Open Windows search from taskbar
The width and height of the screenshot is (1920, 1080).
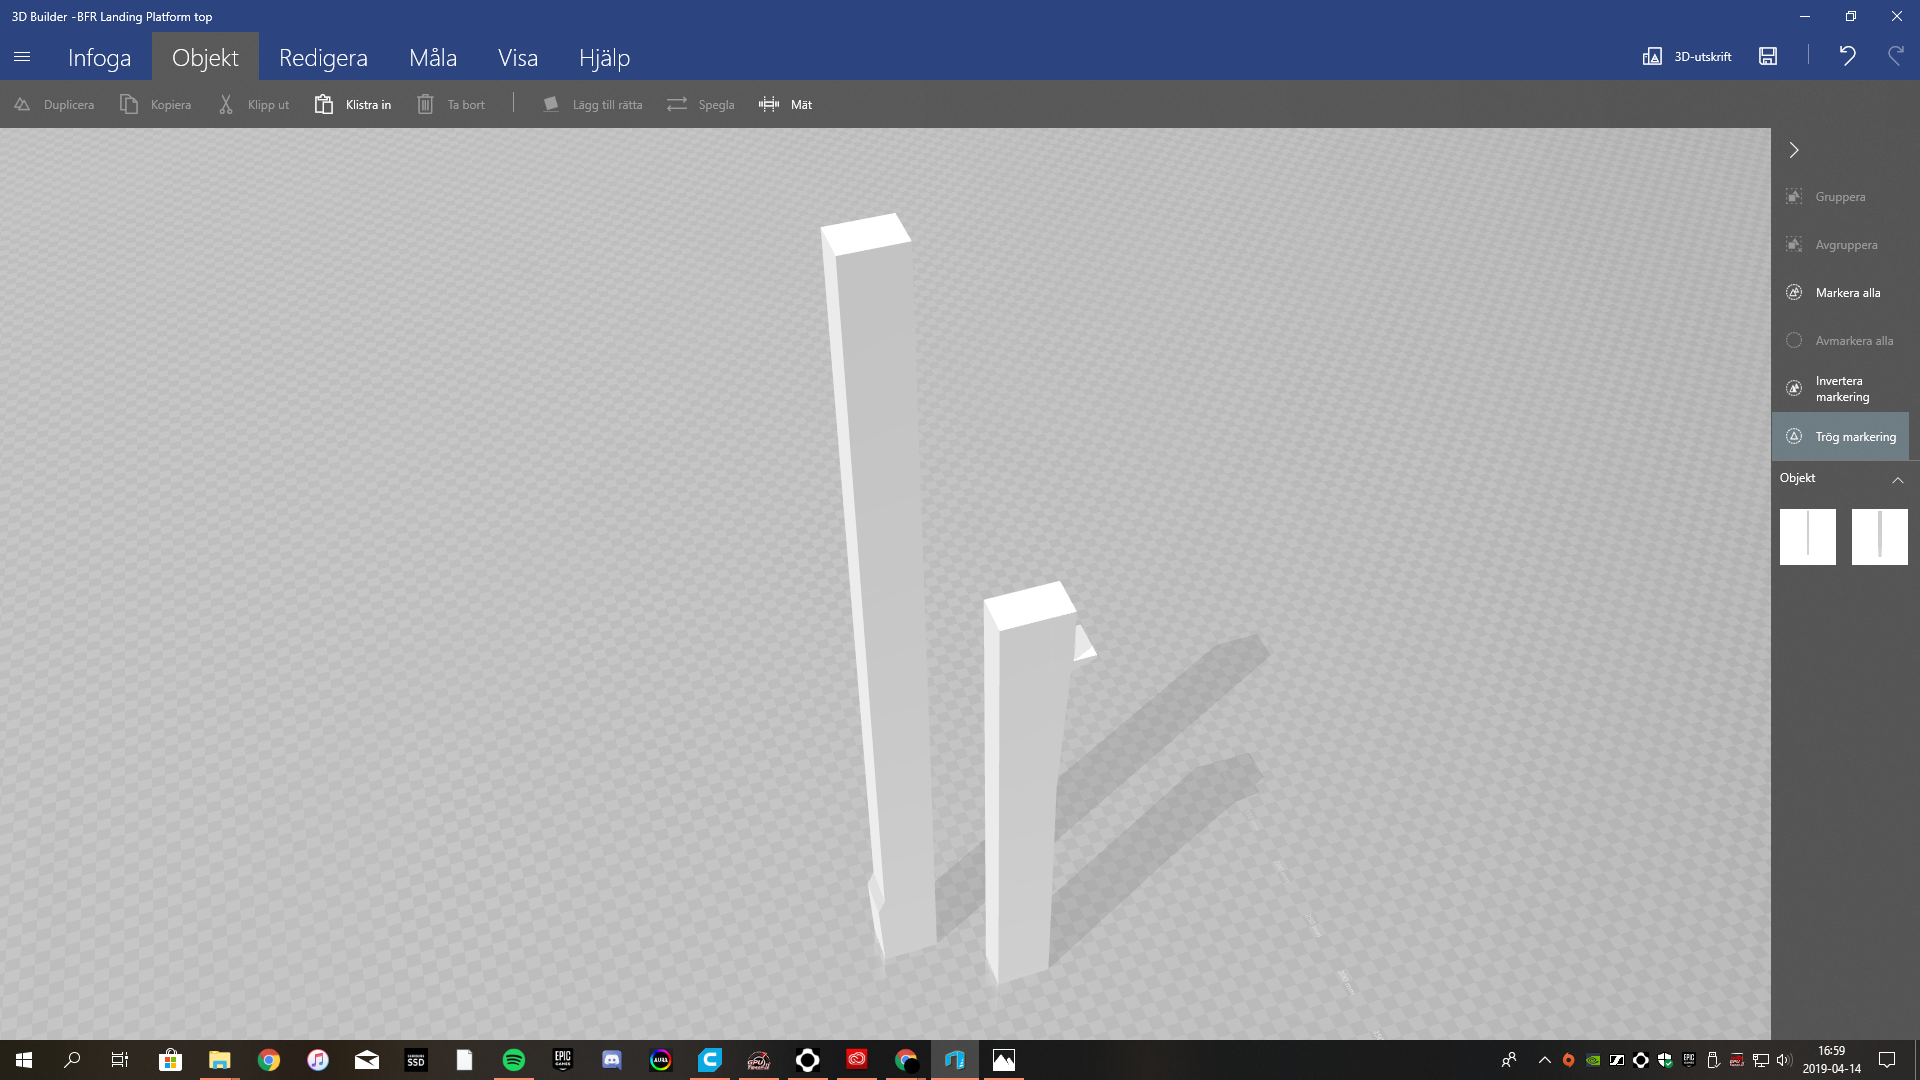point(72,1060)
